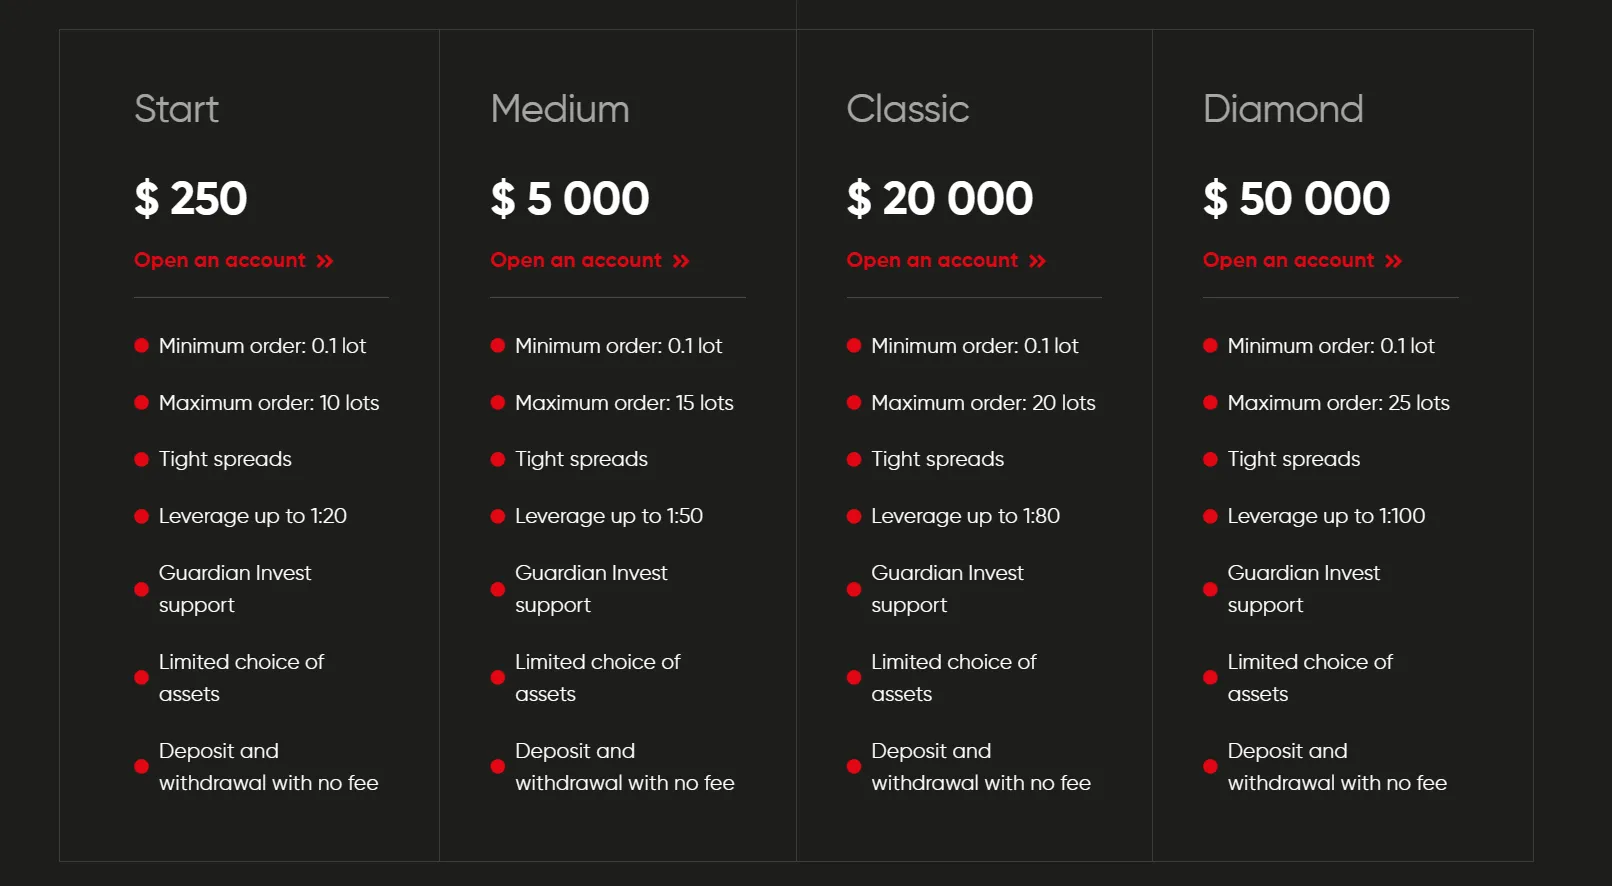The width and height of the screenshot is (1612, 886).
Task: Click the red bullet beside Maximum order: 10 lots
Action: [x=142, y=403]
